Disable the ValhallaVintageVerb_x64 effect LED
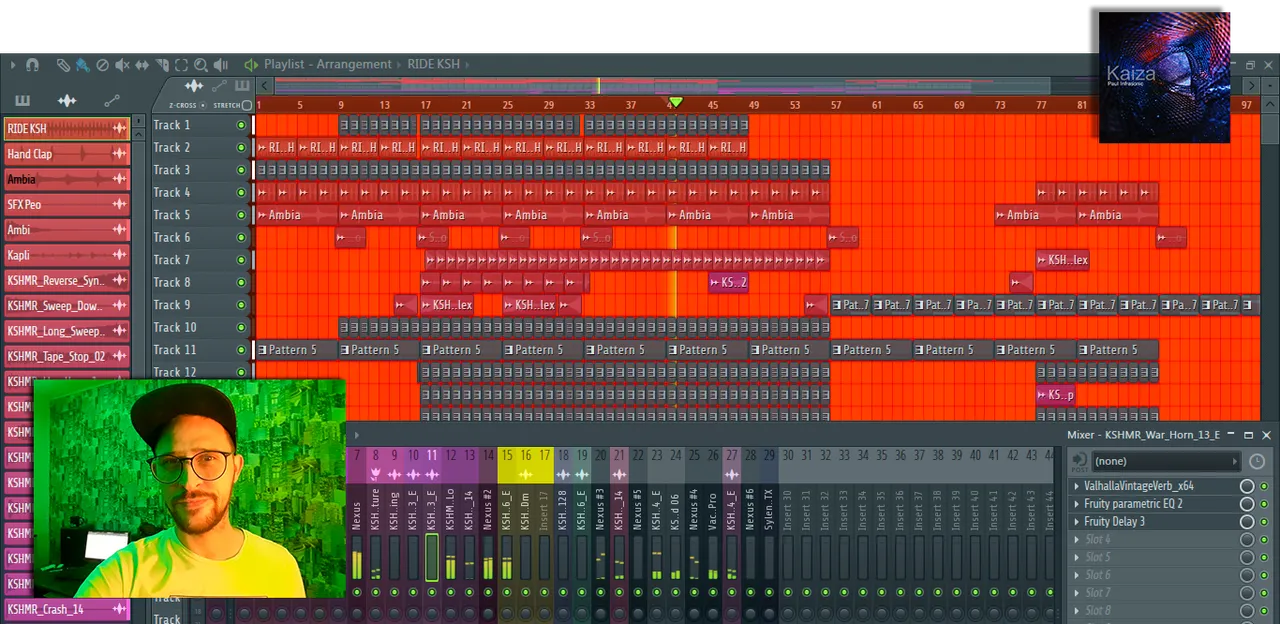Viewport: 1280px width, 624px height. 1265,486
